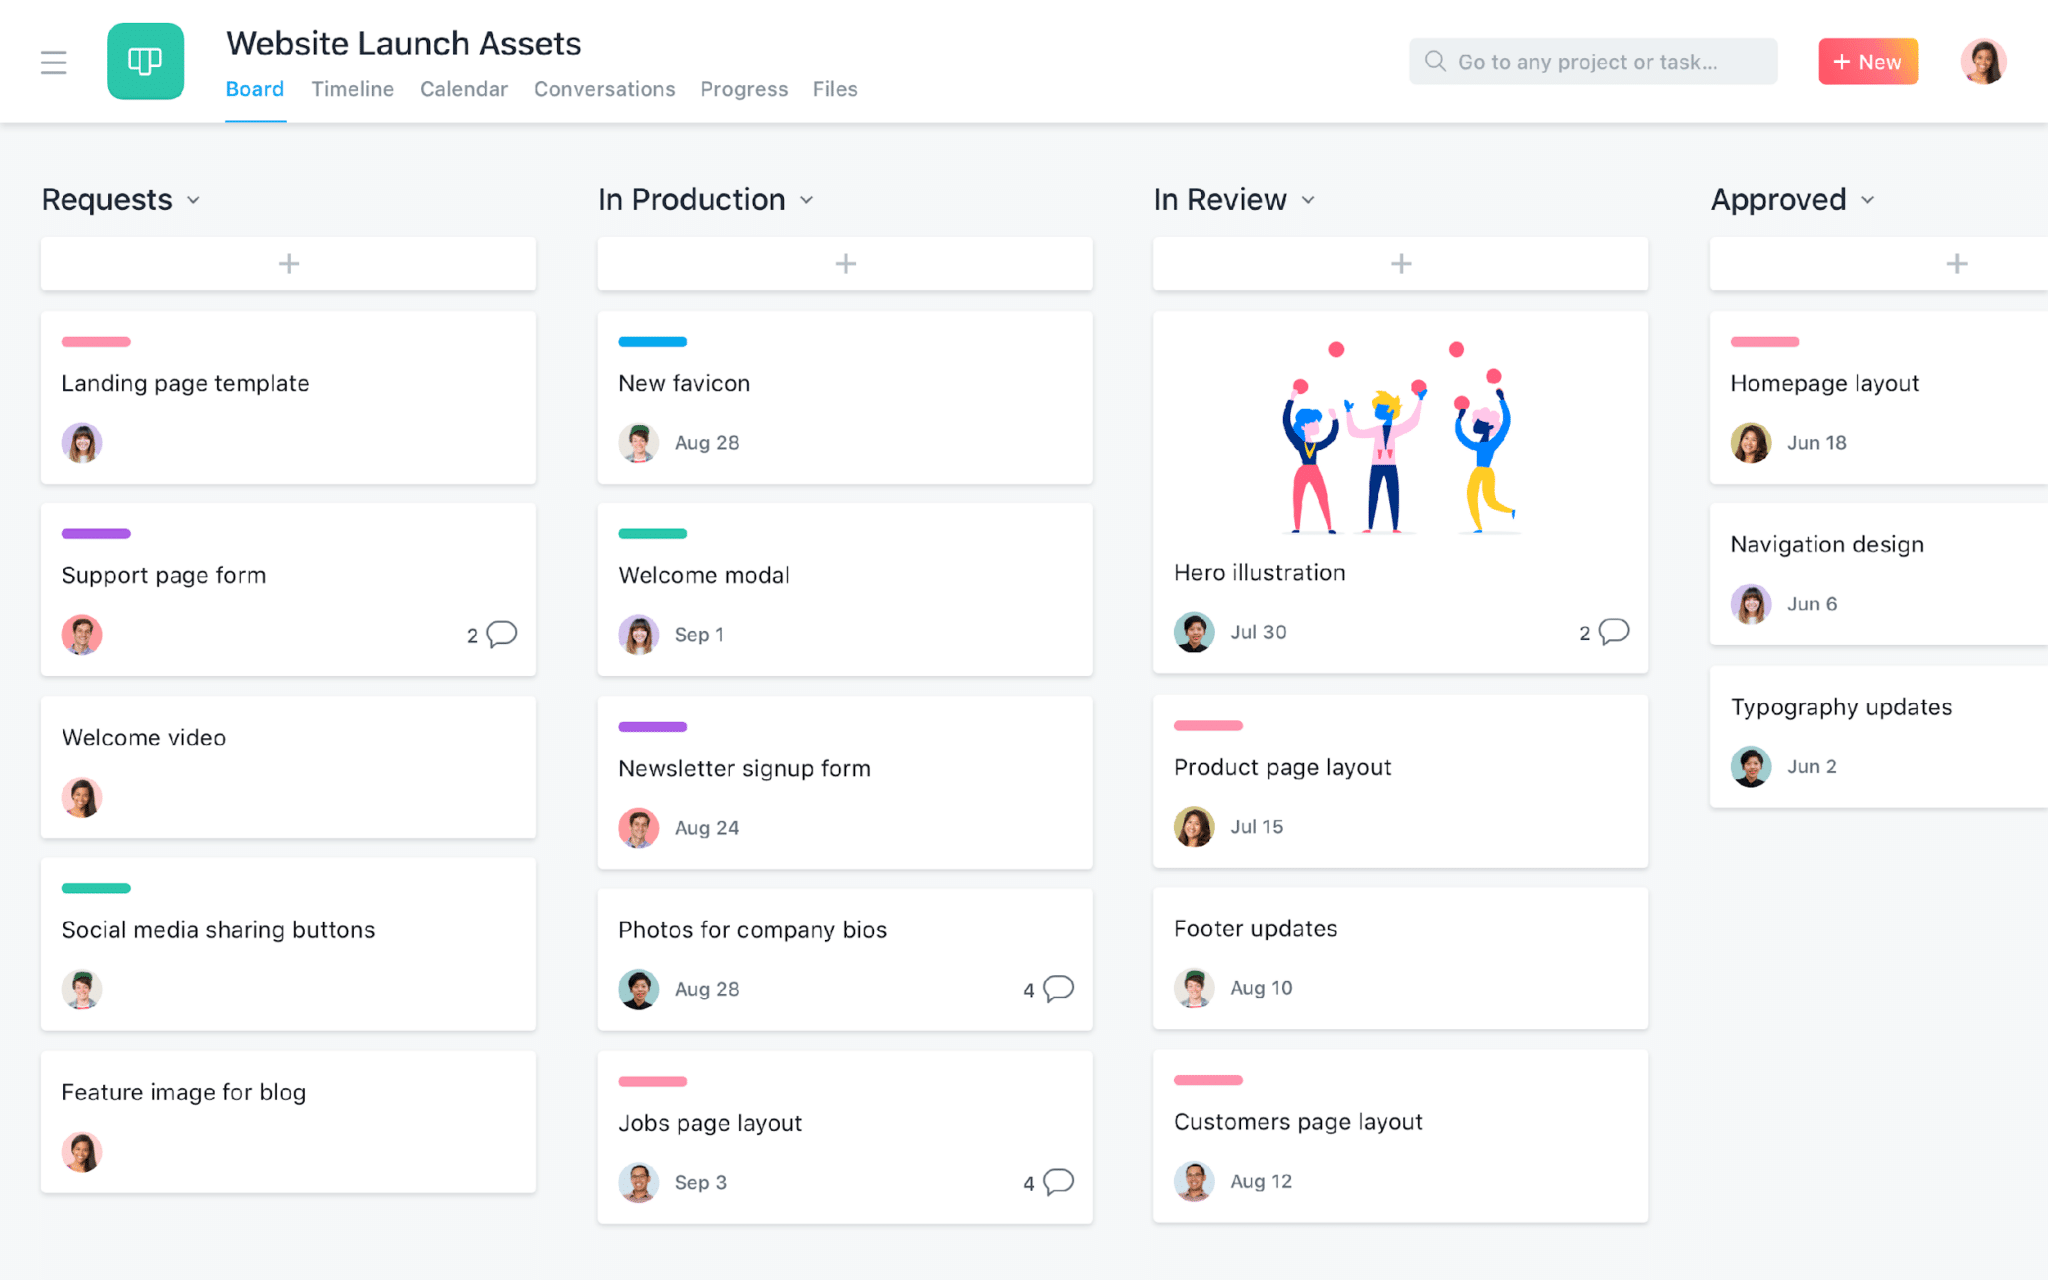Select the Timeline tab

tap(352, 88)
